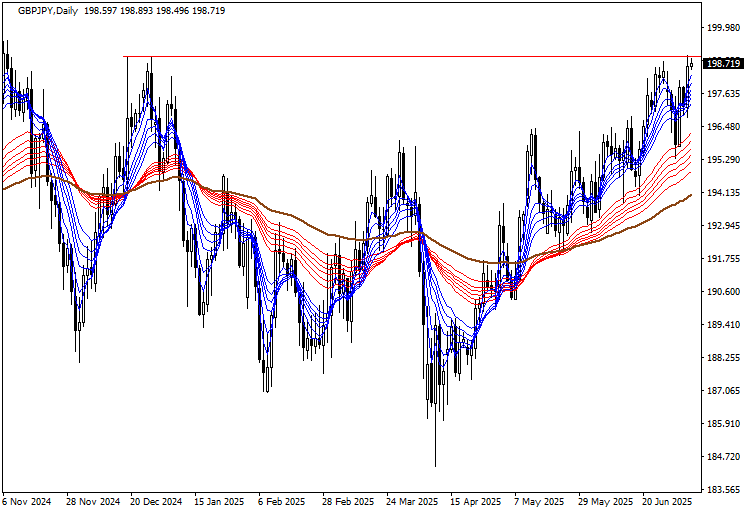Click the 28 Feb 2025 date label
747x513 pixels.
coord(348,502)
